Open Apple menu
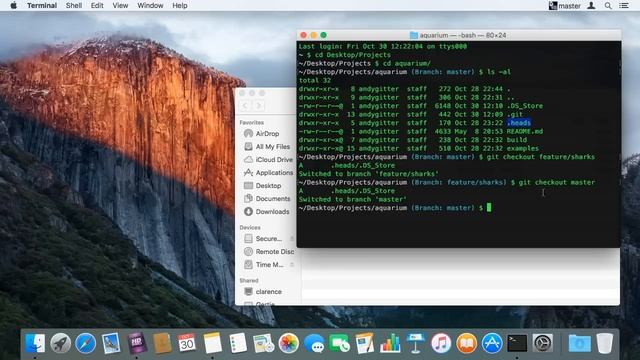This screenshot has height=360, width=640. pyautogui.click(x=13, y=6)
